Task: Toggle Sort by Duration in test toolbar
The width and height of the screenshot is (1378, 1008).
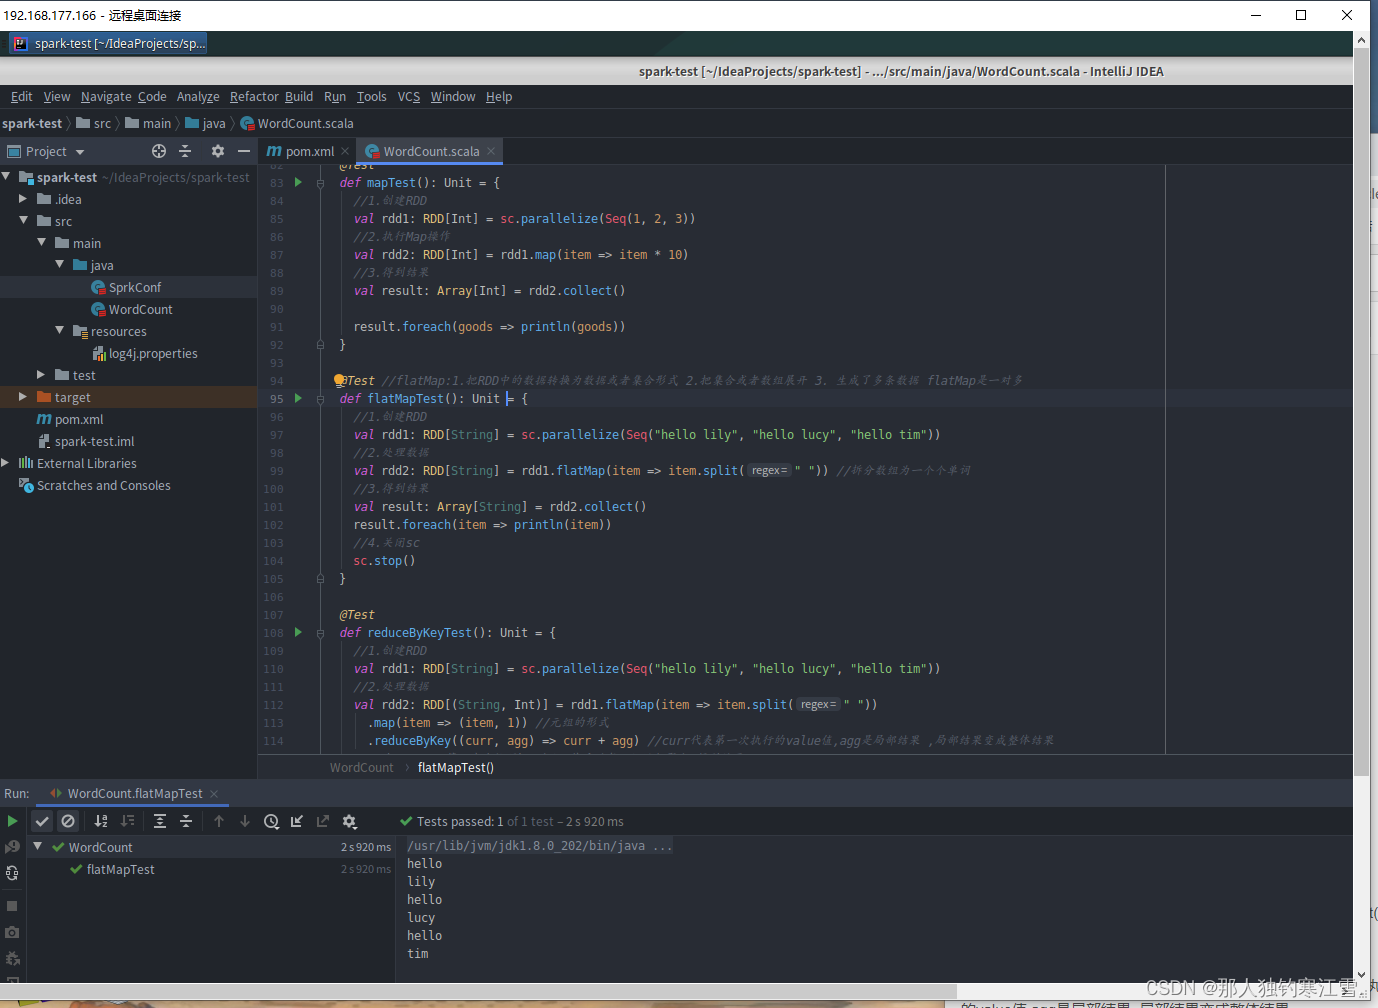Action: coord(127,821)
